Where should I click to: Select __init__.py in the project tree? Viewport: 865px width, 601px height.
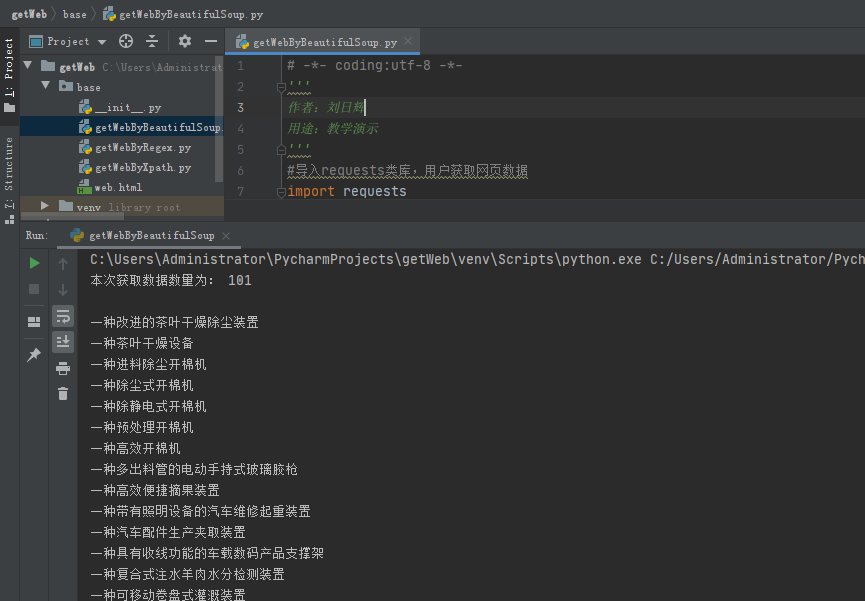121,108
